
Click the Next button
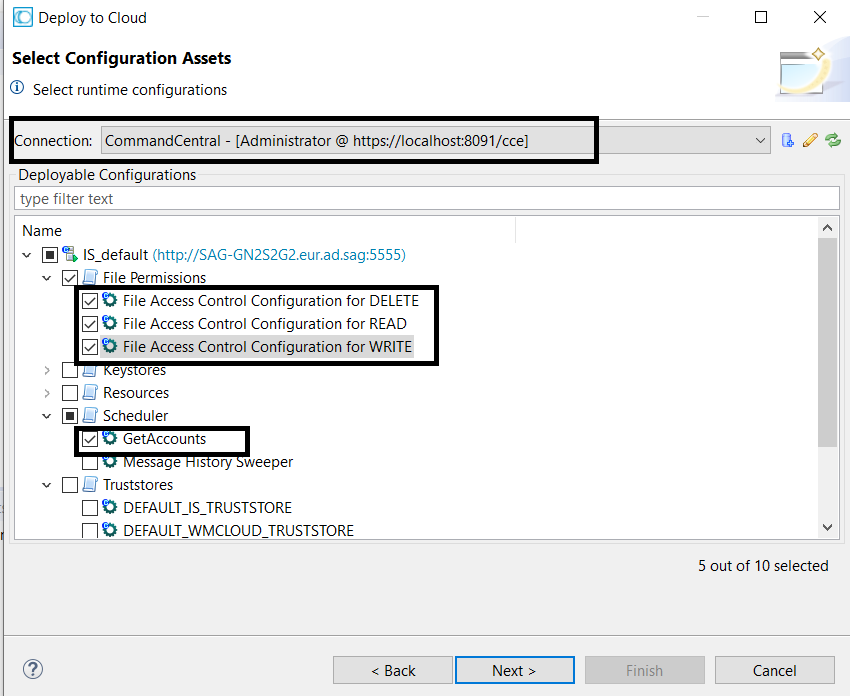point(514,671)
